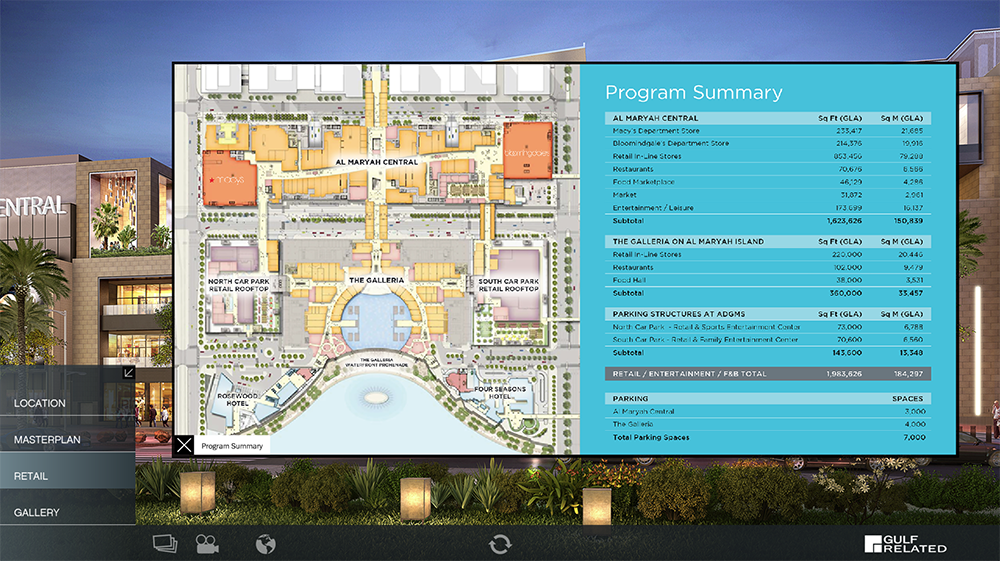Click the Retail In-Line Stores 220,000 row
Screen dimensions: 1000x561
[x=768, y=254]
